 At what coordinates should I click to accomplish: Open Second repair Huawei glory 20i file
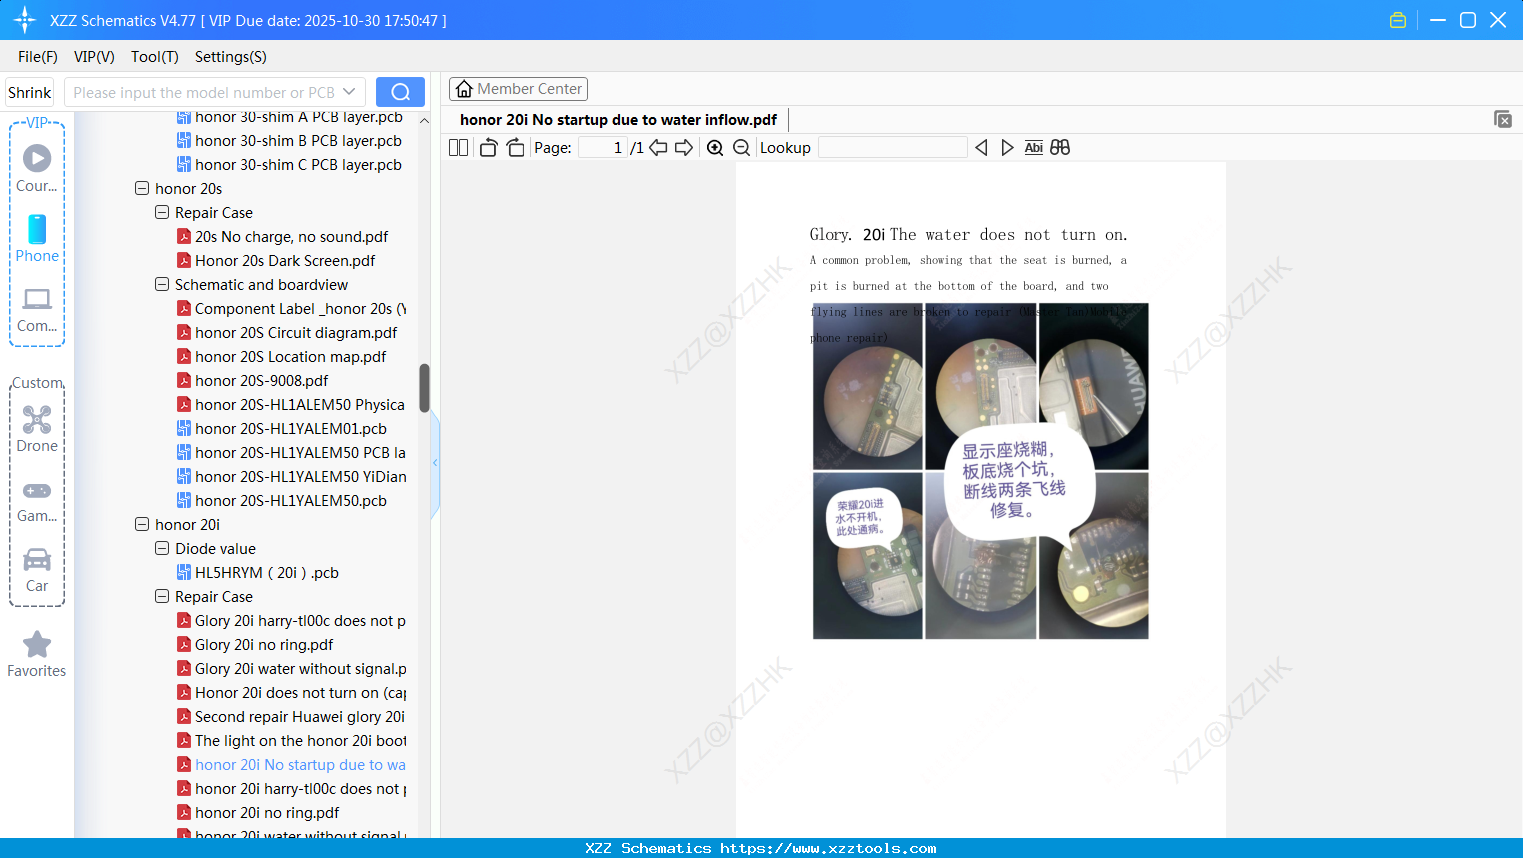click(300, 716)
